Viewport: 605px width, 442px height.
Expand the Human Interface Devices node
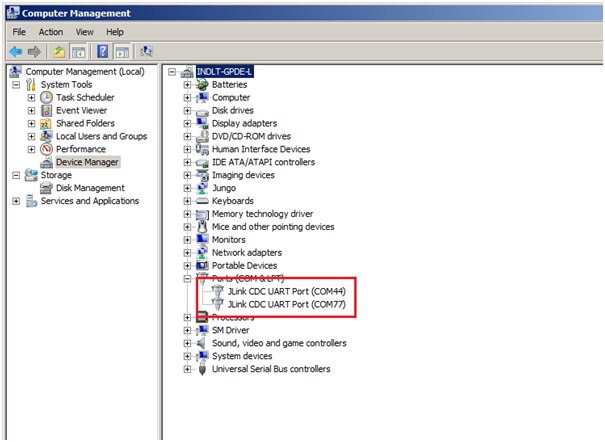tap(187, 149)
